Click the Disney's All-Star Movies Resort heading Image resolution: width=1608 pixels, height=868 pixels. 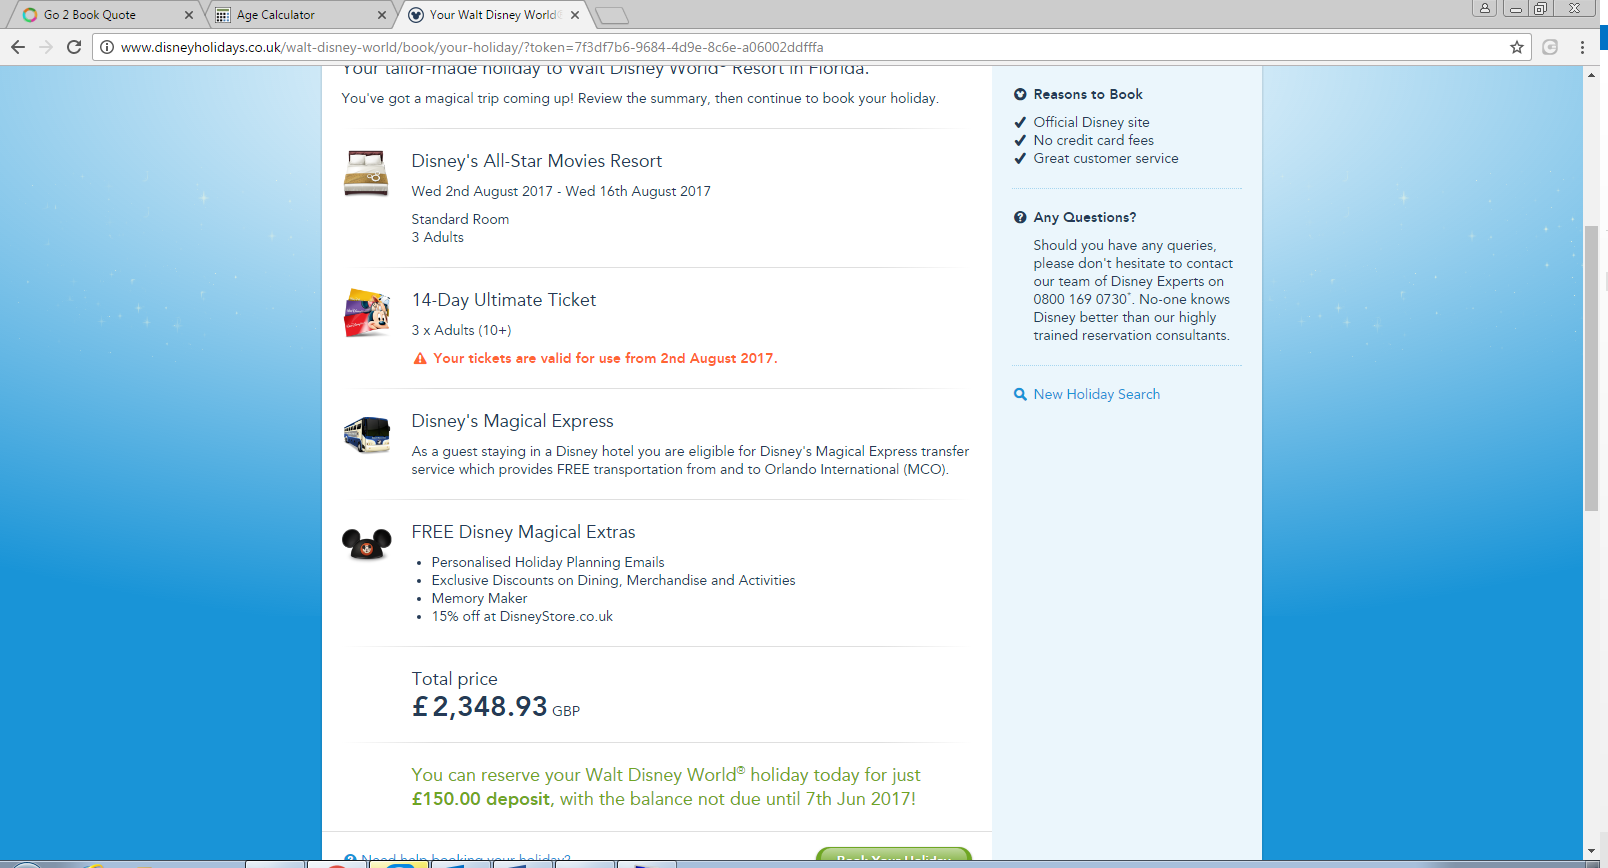(x=537, y=161)
